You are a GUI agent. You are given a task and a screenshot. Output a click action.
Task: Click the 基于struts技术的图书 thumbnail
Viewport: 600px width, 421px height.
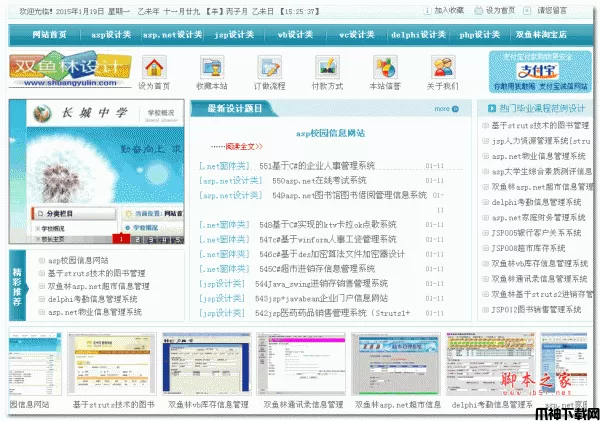112,364
